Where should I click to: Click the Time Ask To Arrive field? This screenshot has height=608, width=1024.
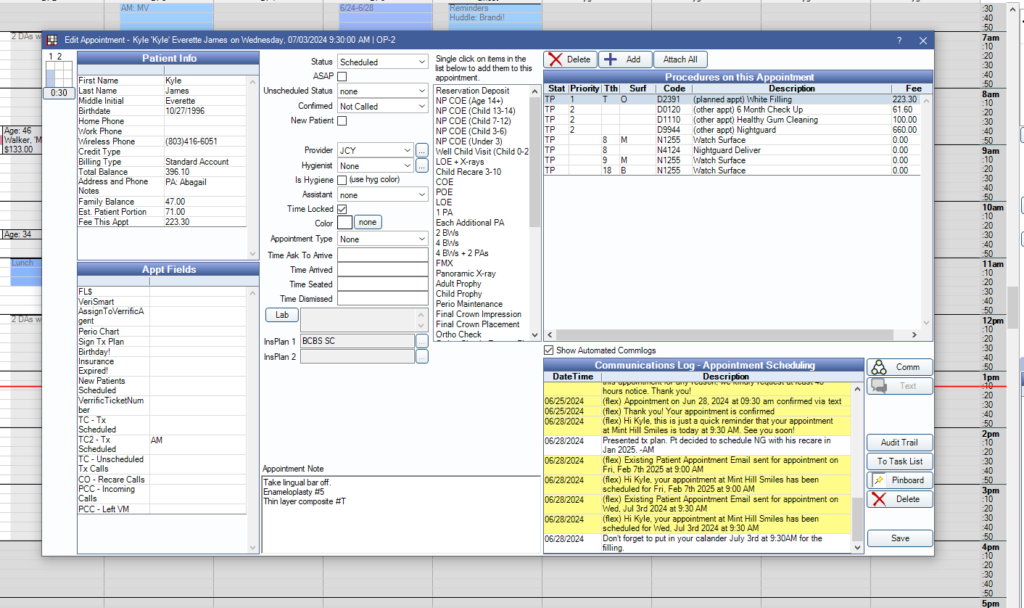tap(383, 255)
